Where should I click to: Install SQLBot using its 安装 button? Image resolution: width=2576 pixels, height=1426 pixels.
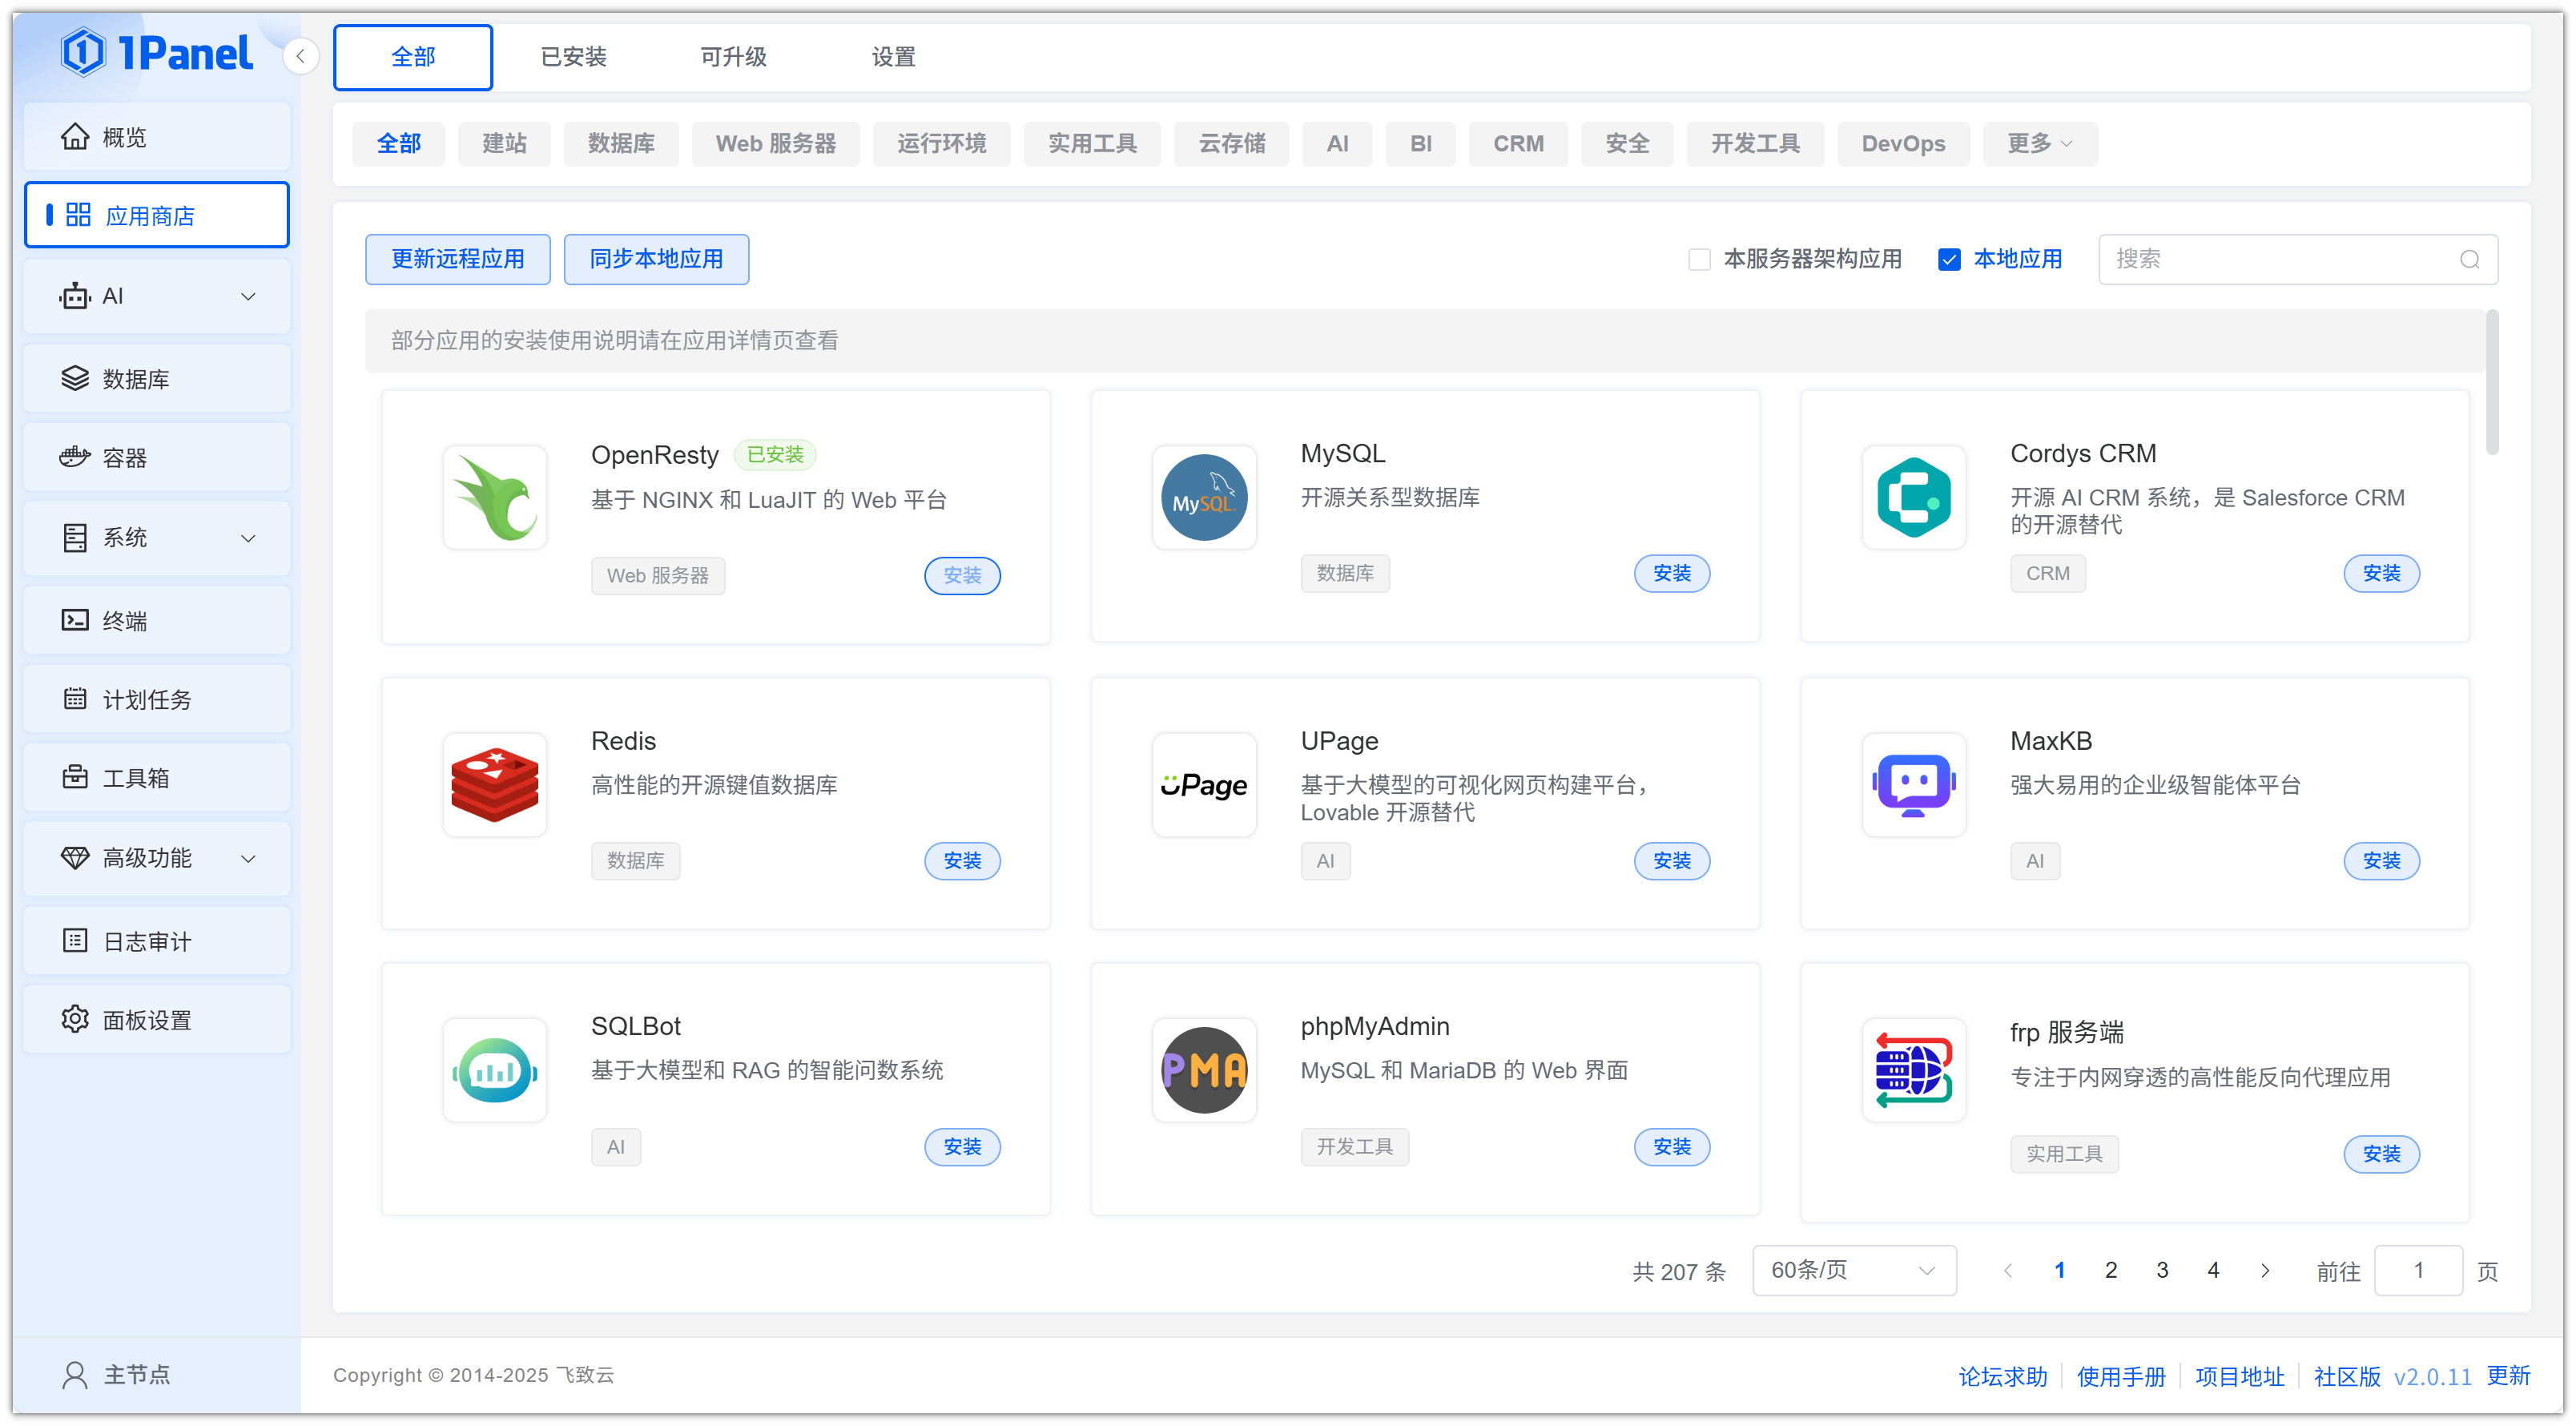(961, 1146)
